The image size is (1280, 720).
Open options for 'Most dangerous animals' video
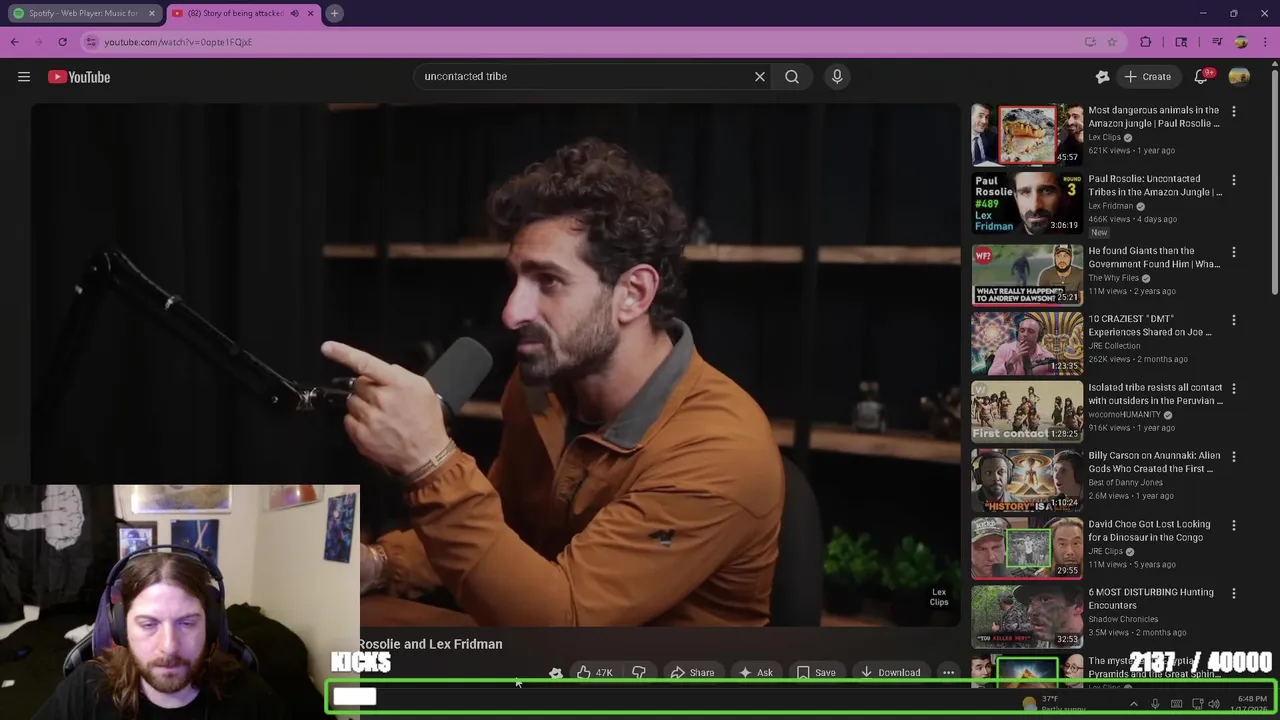[x=1233, y=112]
